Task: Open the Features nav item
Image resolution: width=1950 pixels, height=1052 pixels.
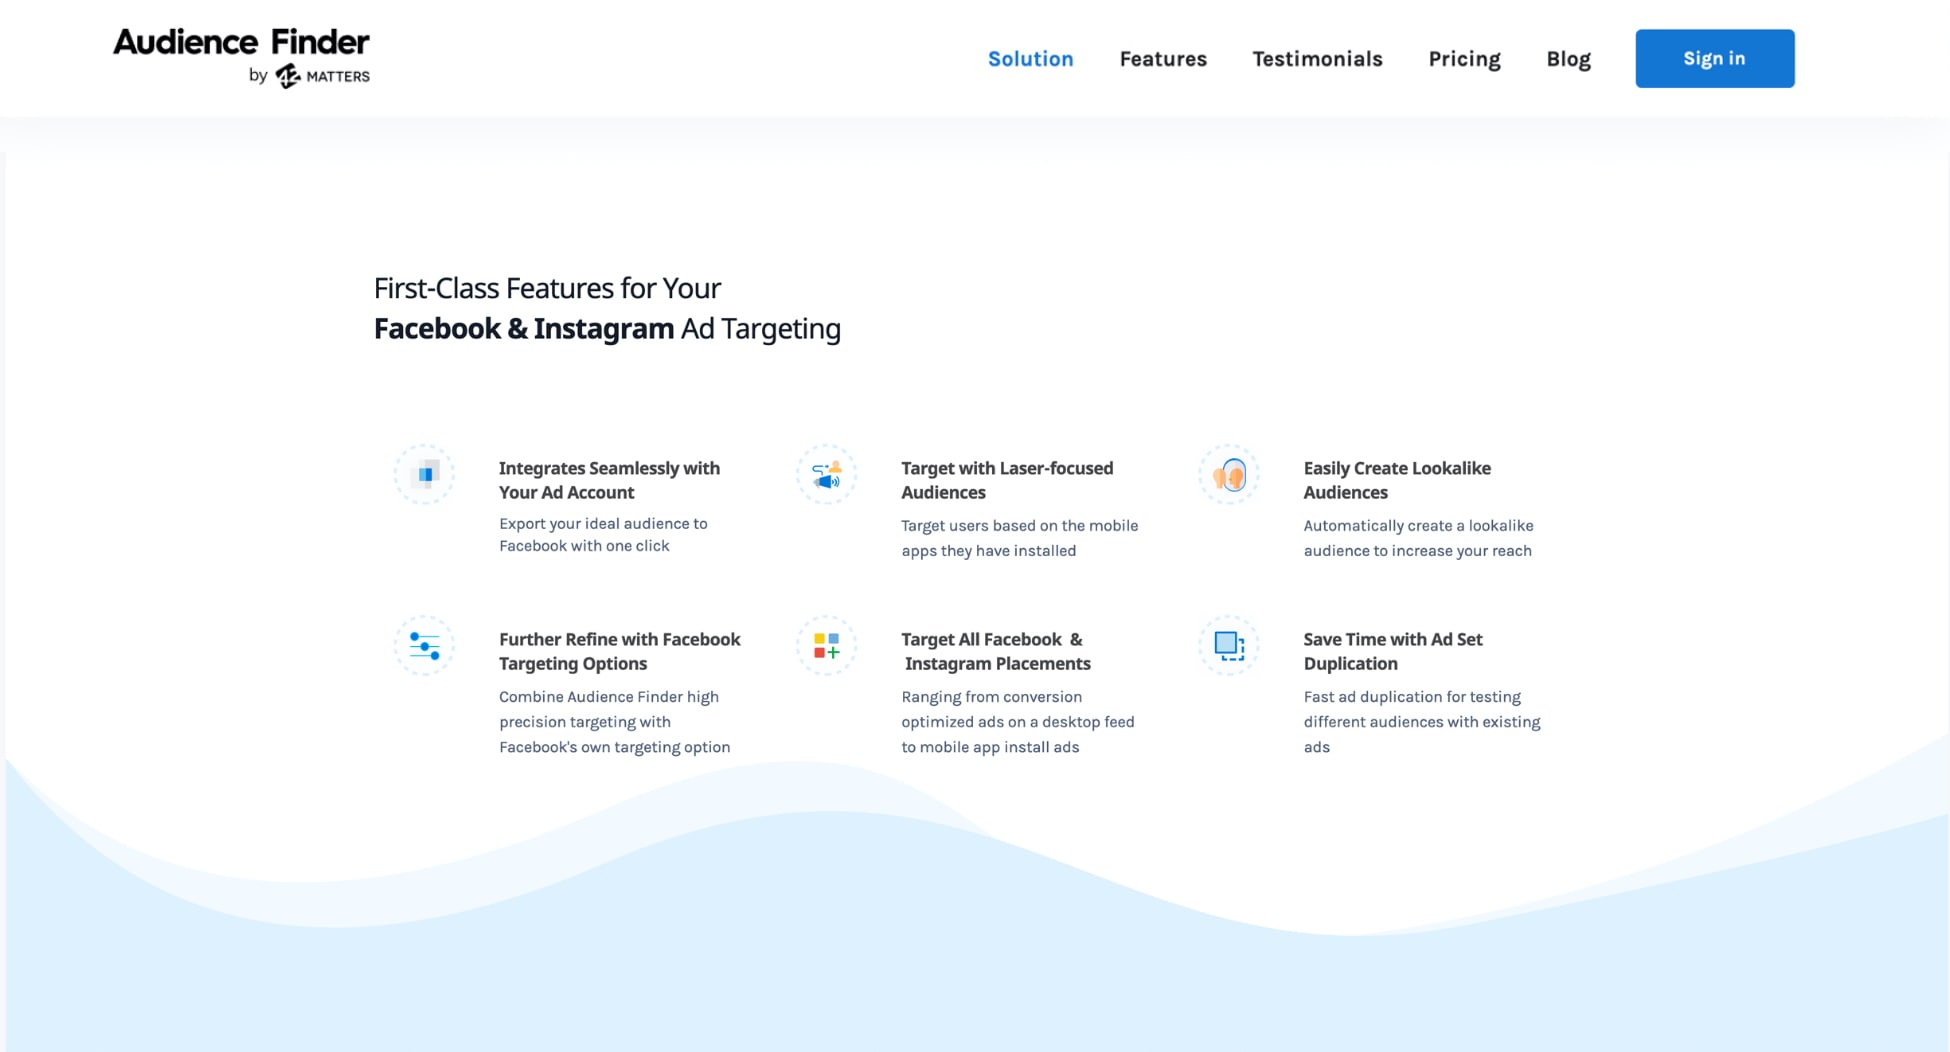Action: pyautogui.click(x=1163, y=59)
